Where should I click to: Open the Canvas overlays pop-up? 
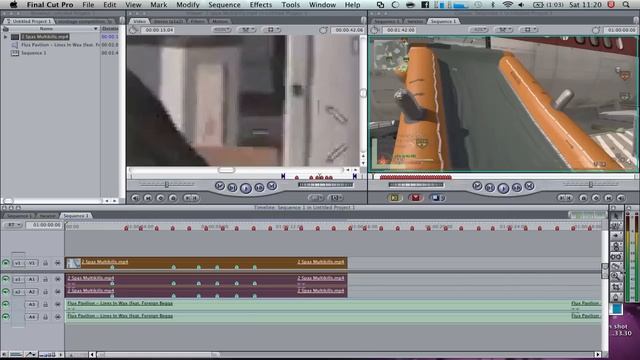pos(529,30)
